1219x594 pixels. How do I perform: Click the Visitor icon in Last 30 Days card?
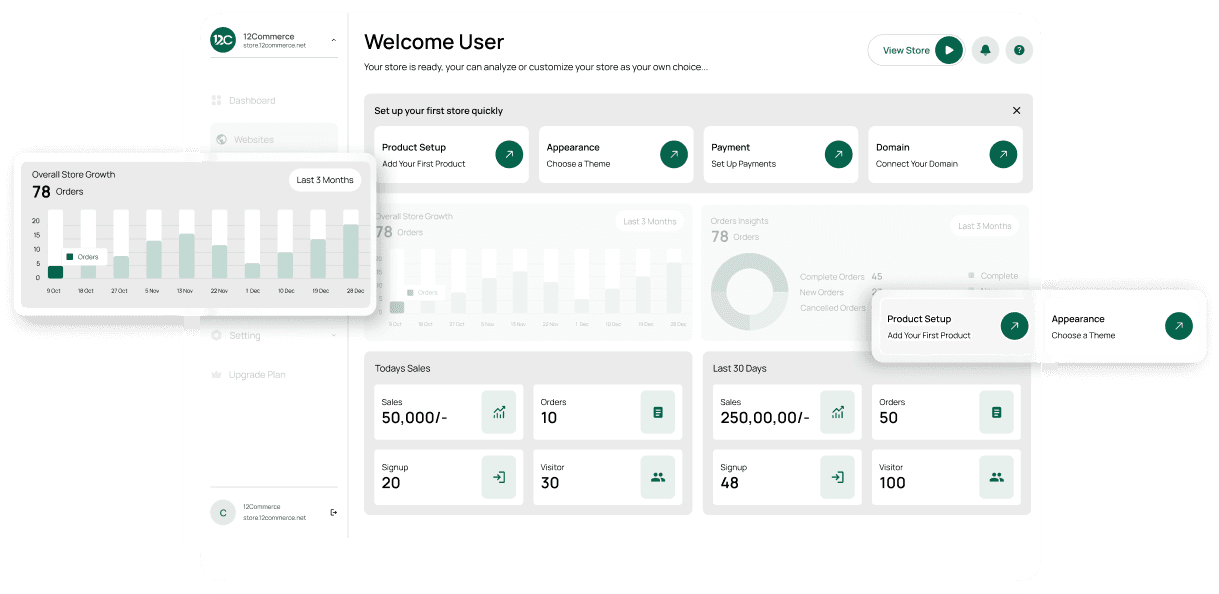[996, 477]
